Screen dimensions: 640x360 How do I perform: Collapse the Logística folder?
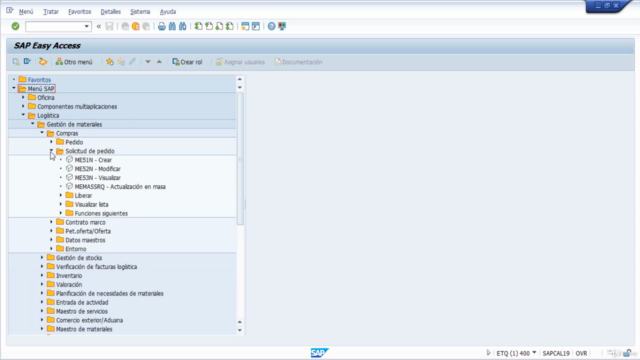[x=23, y=115]
